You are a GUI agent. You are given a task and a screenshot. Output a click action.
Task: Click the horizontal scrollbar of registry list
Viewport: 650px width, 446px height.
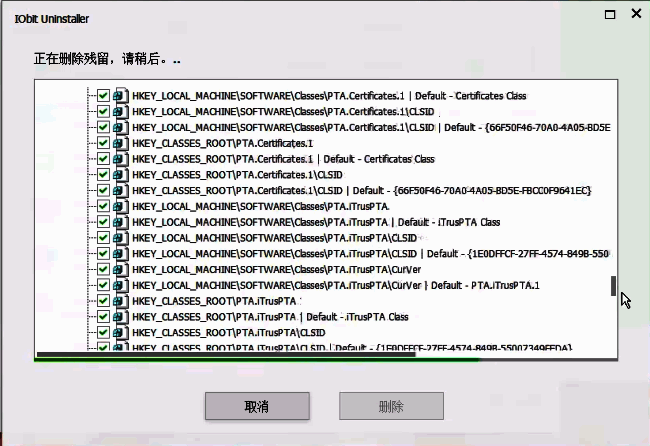pos(226,354)
